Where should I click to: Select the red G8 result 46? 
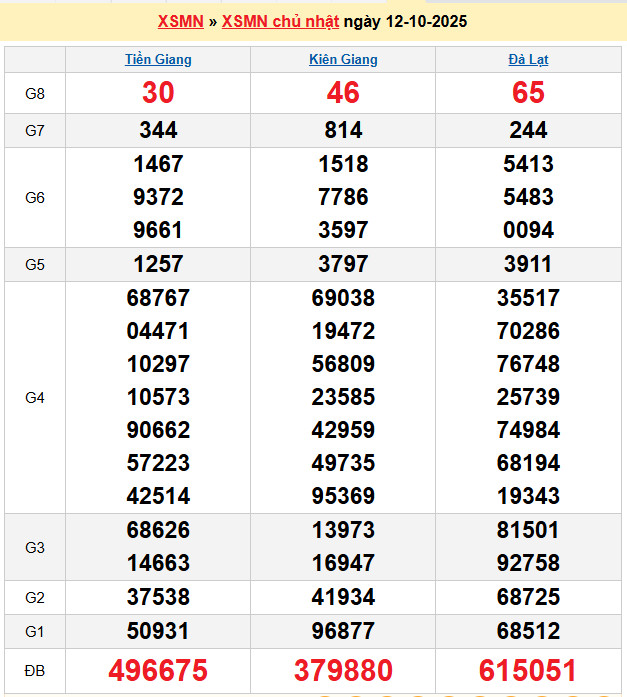coord(343,93)
